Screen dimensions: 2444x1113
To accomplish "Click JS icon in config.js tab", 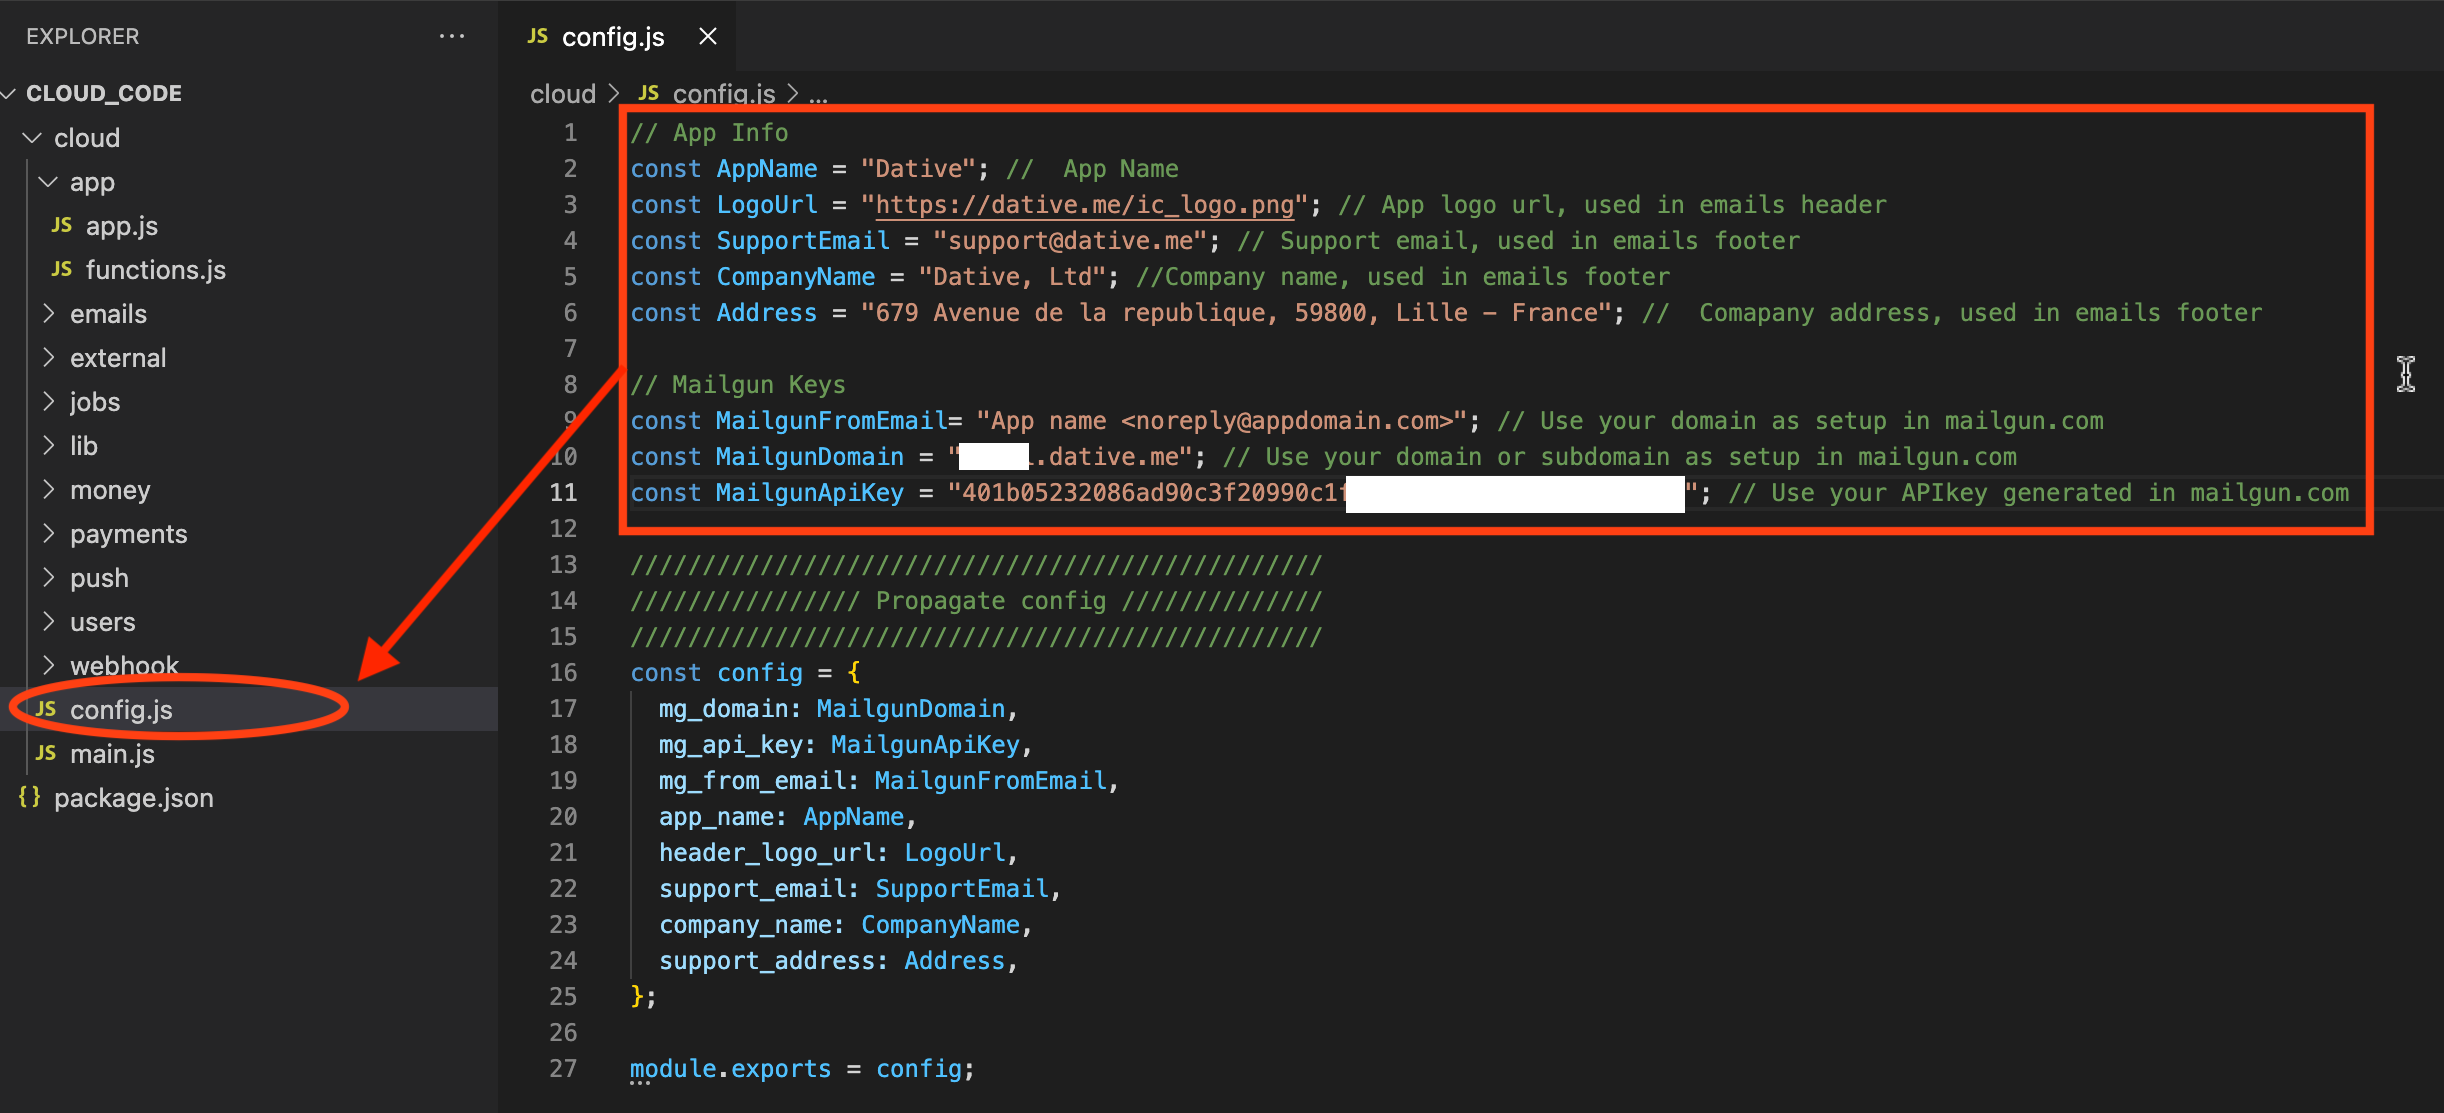I will click(538, 36).
